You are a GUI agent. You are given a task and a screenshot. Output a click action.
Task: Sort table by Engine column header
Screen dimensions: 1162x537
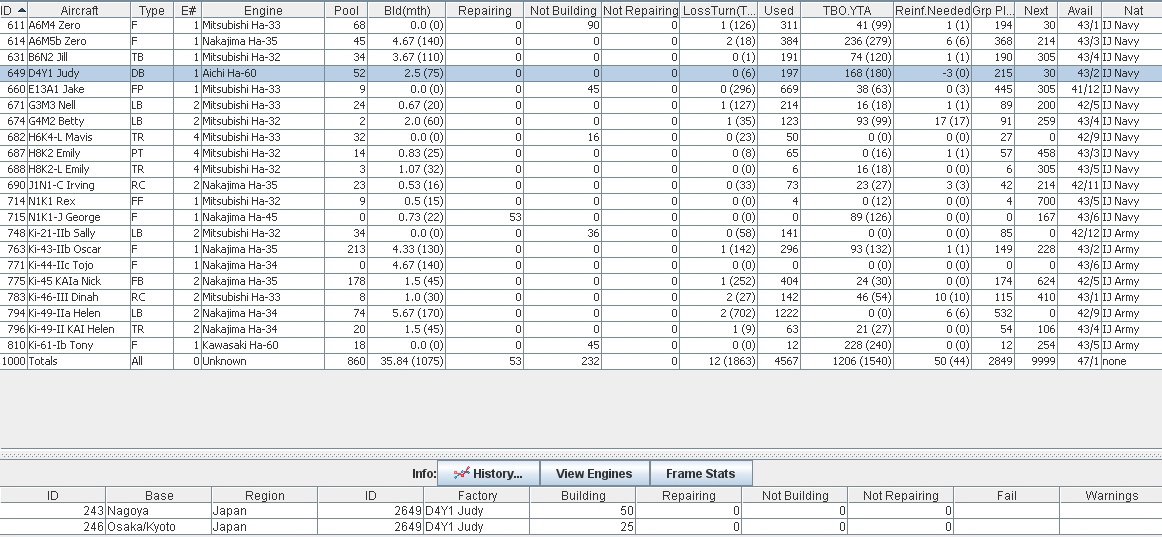pyautogui.click(x=263, y=10)
